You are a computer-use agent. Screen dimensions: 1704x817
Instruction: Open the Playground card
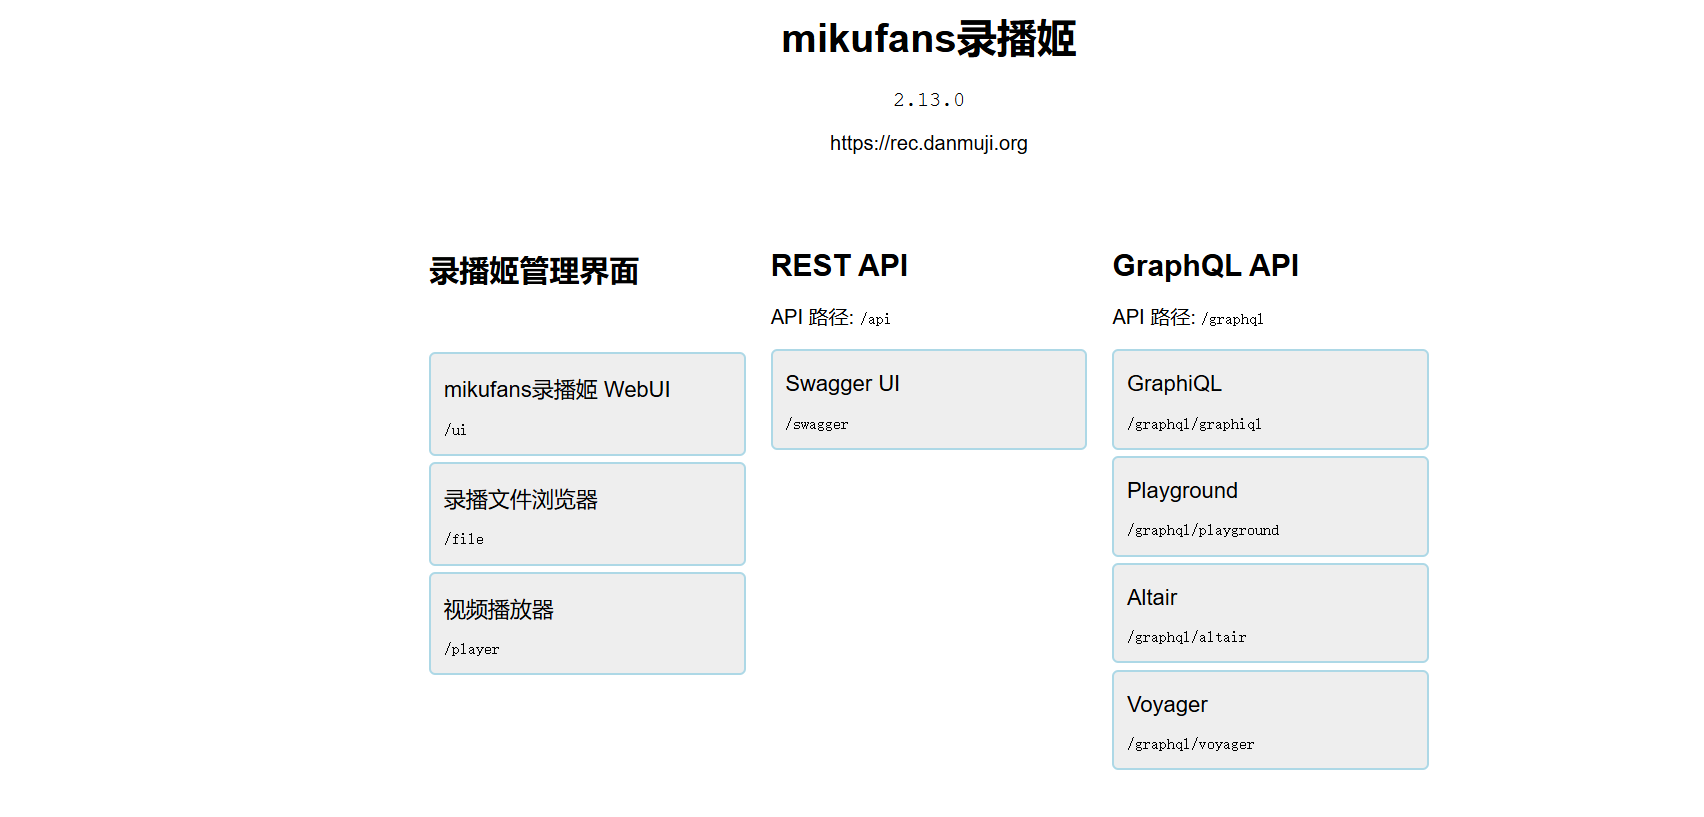tap(1270, 506)
